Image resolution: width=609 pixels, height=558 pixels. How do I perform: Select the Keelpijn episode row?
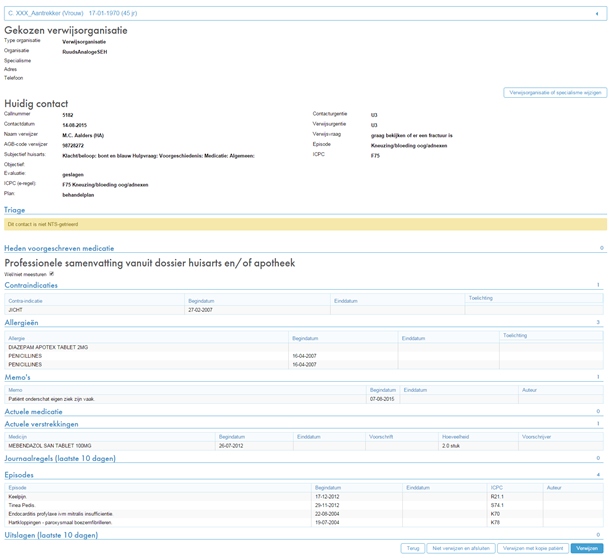tap(18, 497)
